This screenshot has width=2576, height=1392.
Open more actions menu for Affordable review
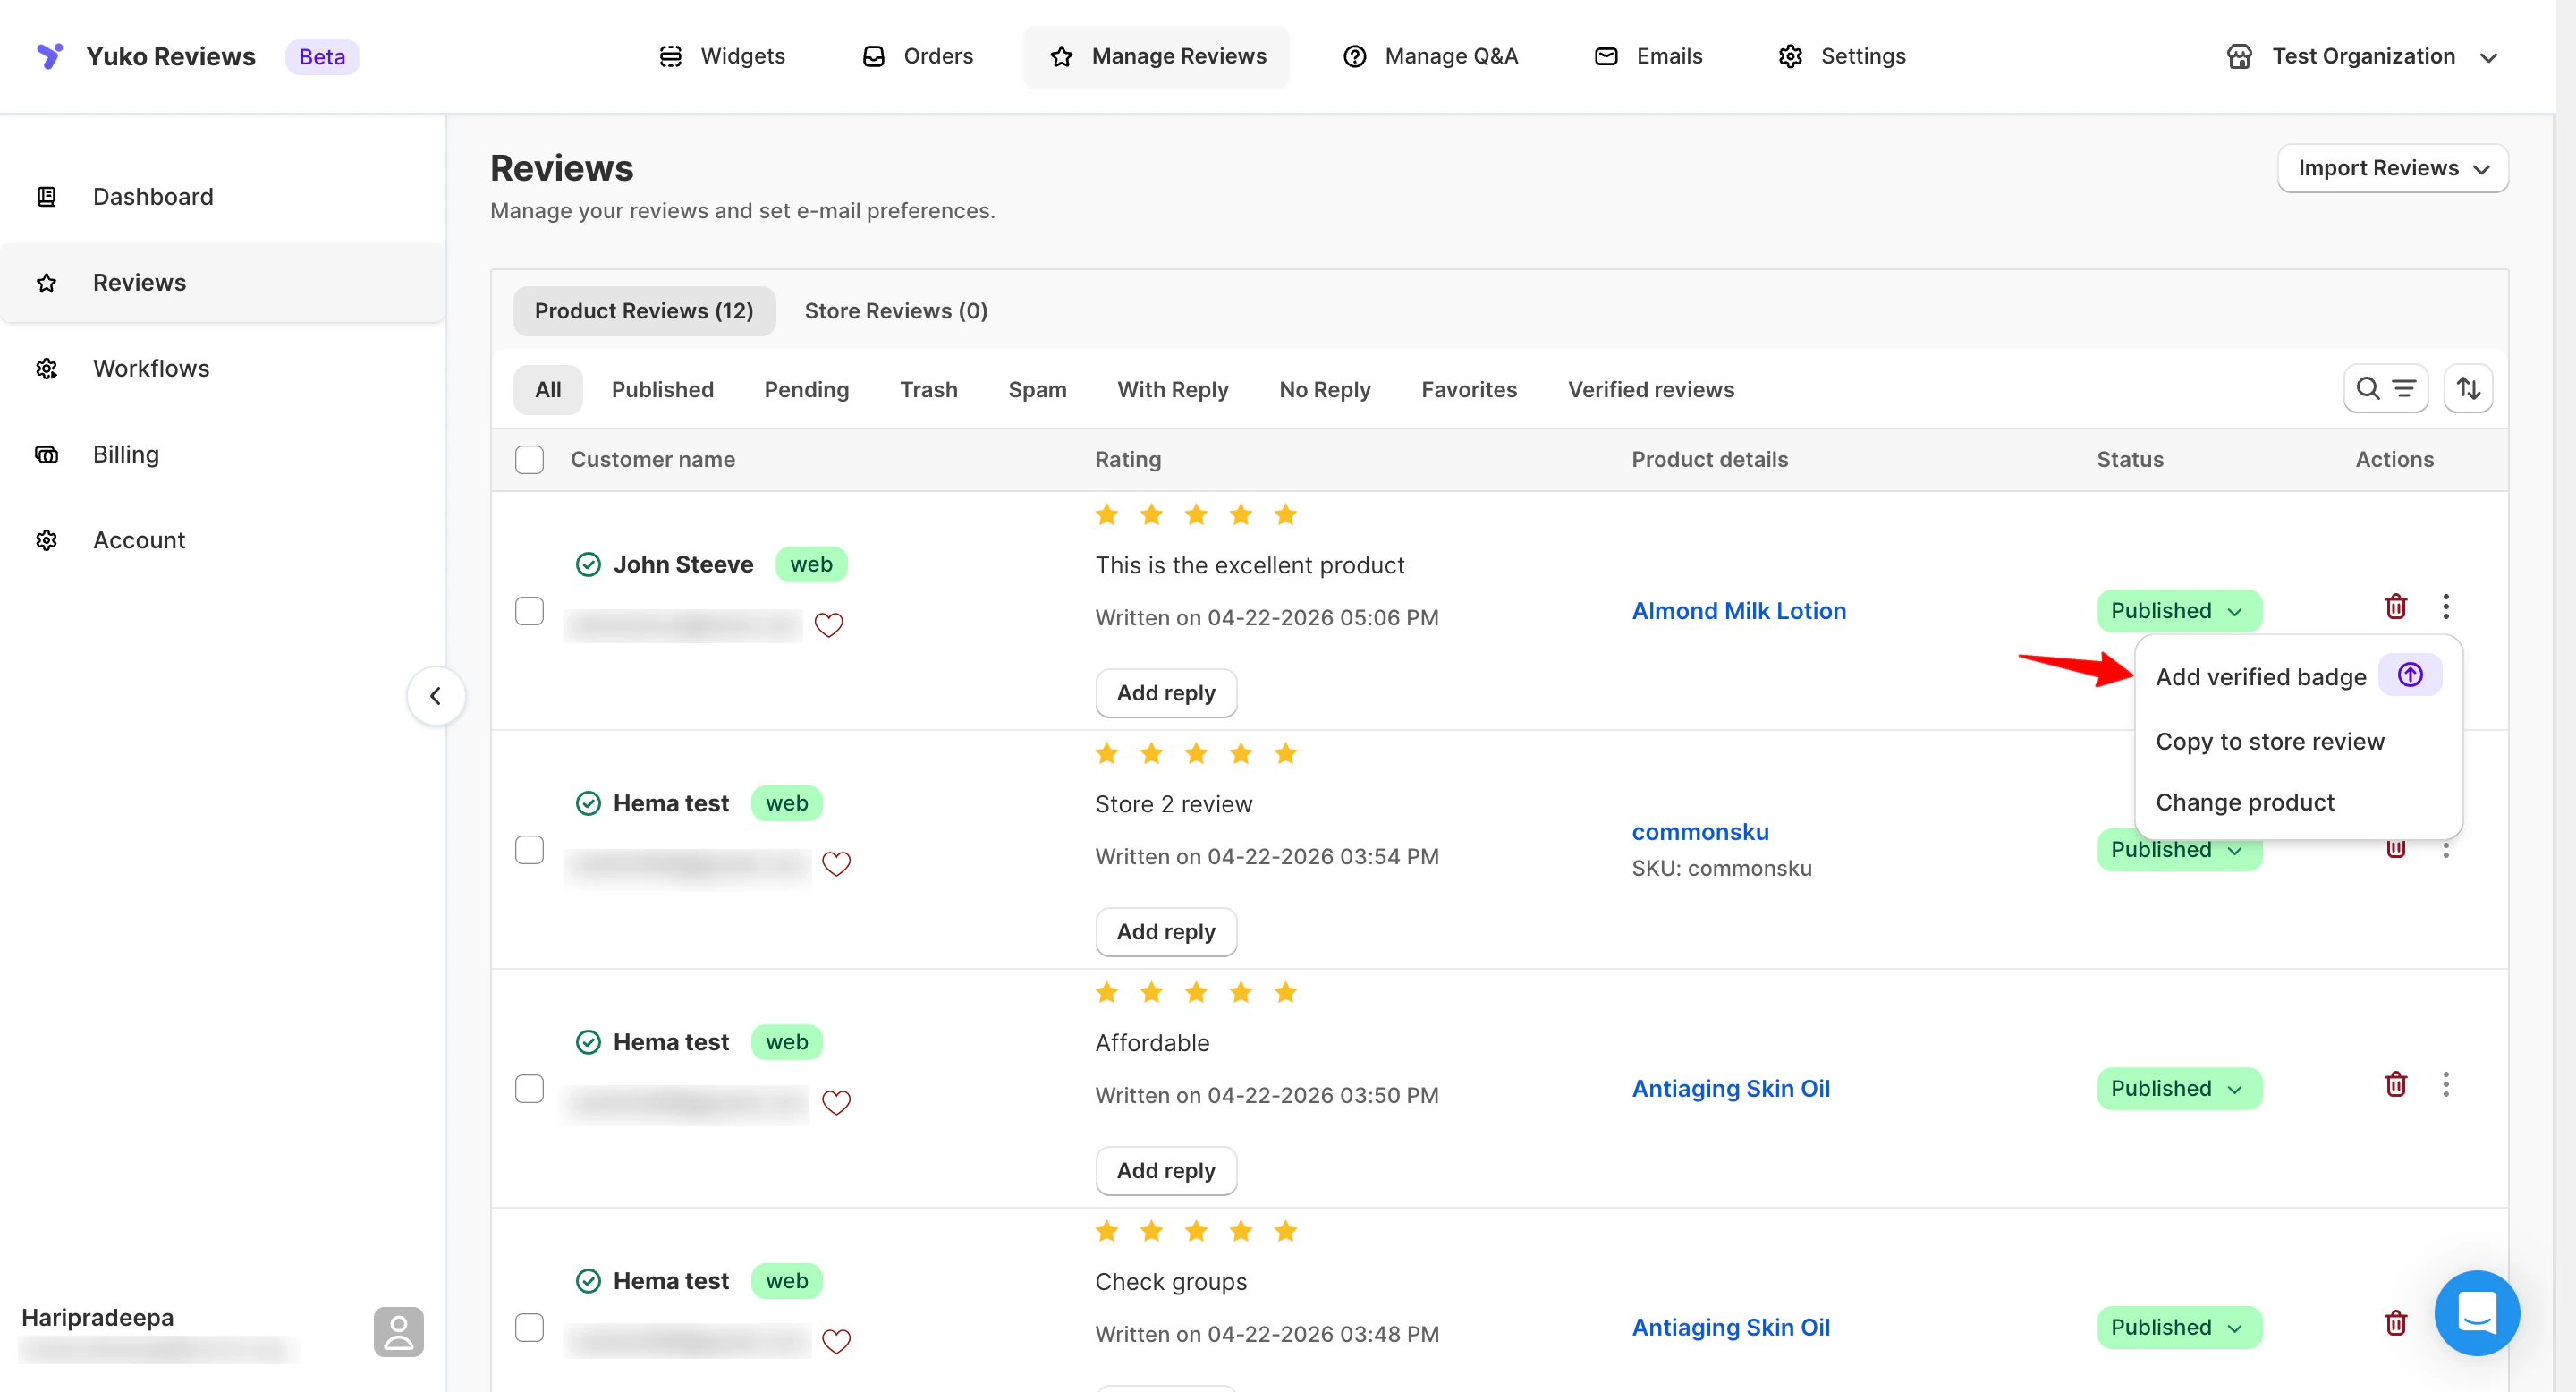(x=2446, y=1084)
